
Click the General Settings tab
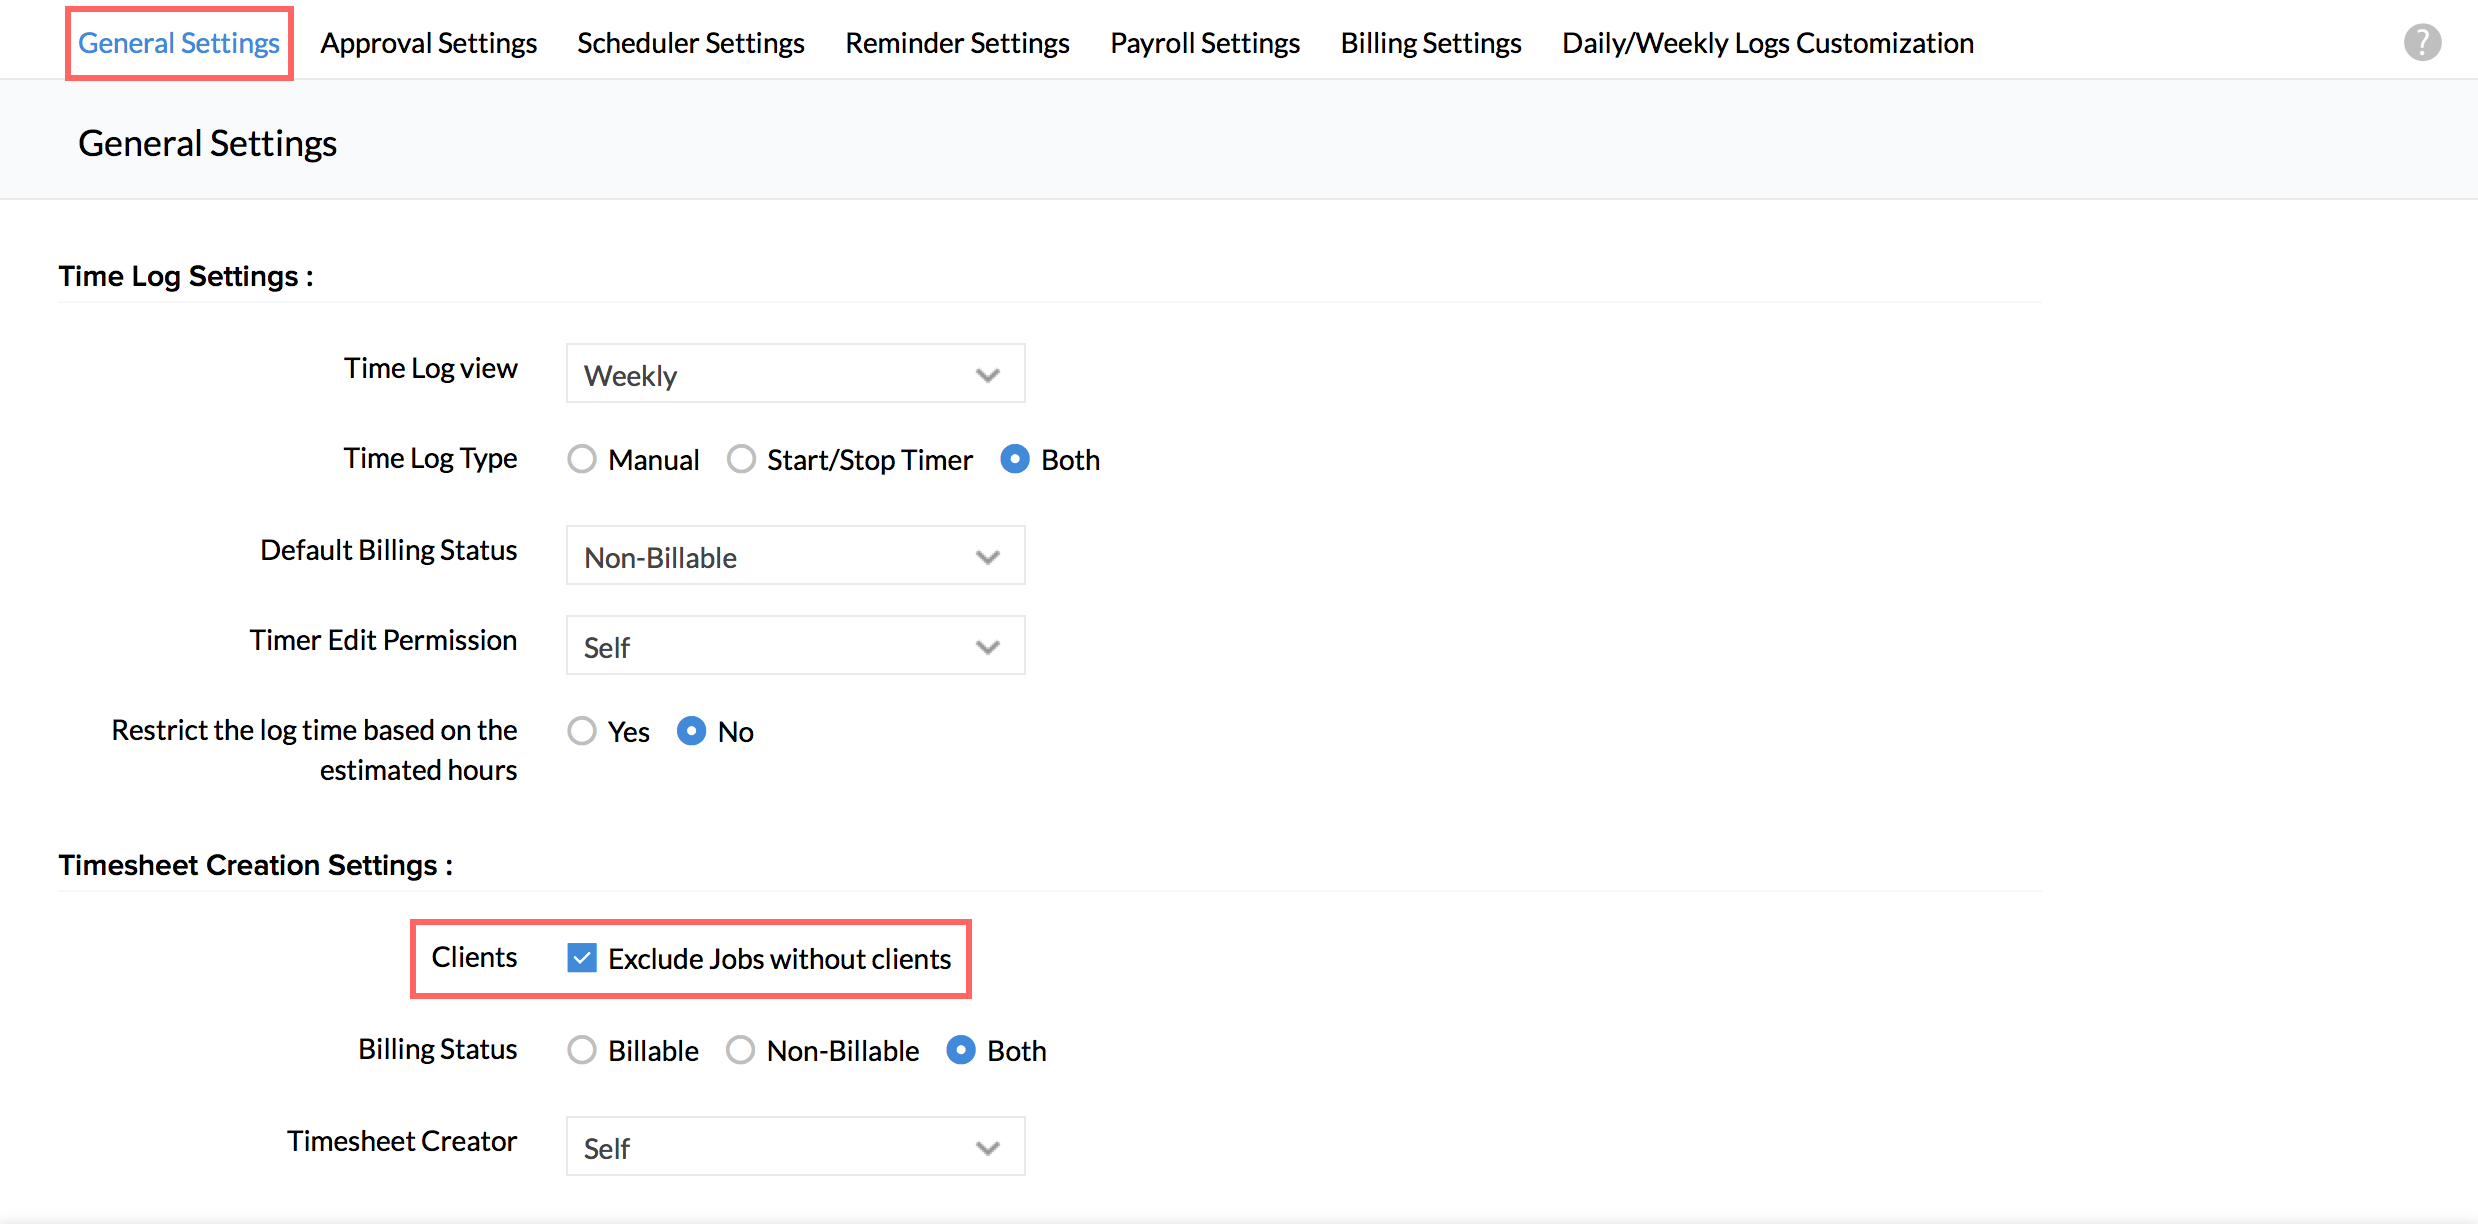tap(179, 43)
